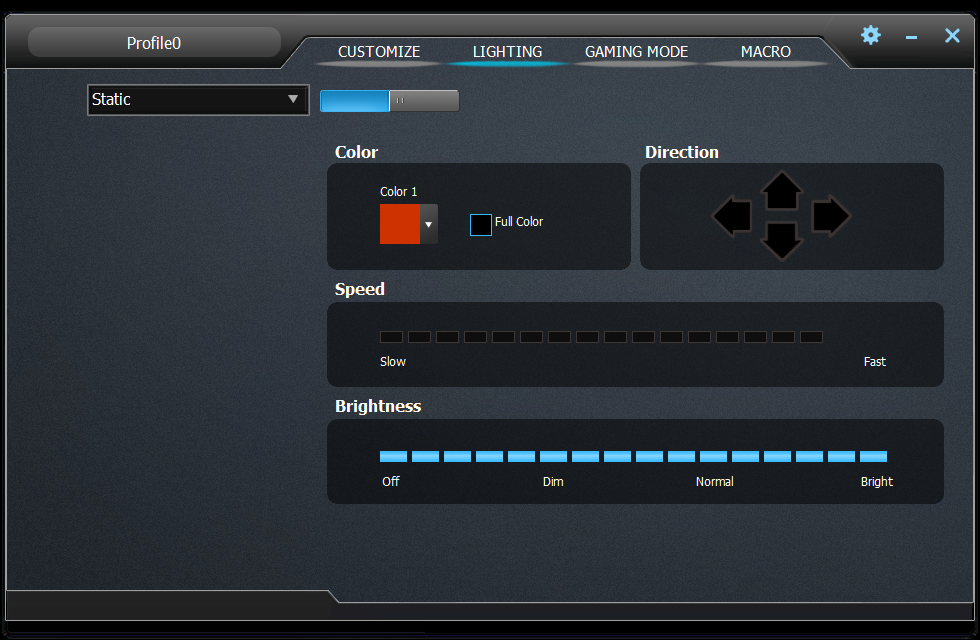Select the right direction arrow
The width and height of the screenshot is (980, 640).
(x=831, y=216)
